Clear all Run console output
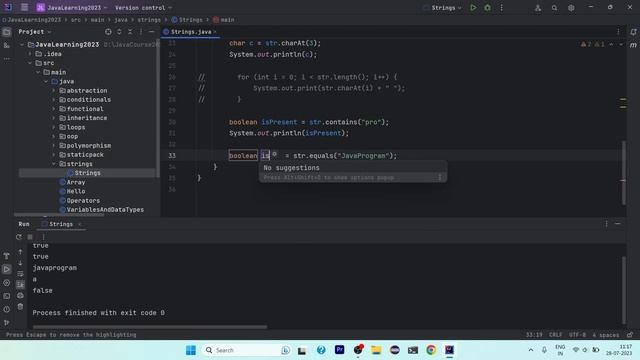 [x=20, y=307]
